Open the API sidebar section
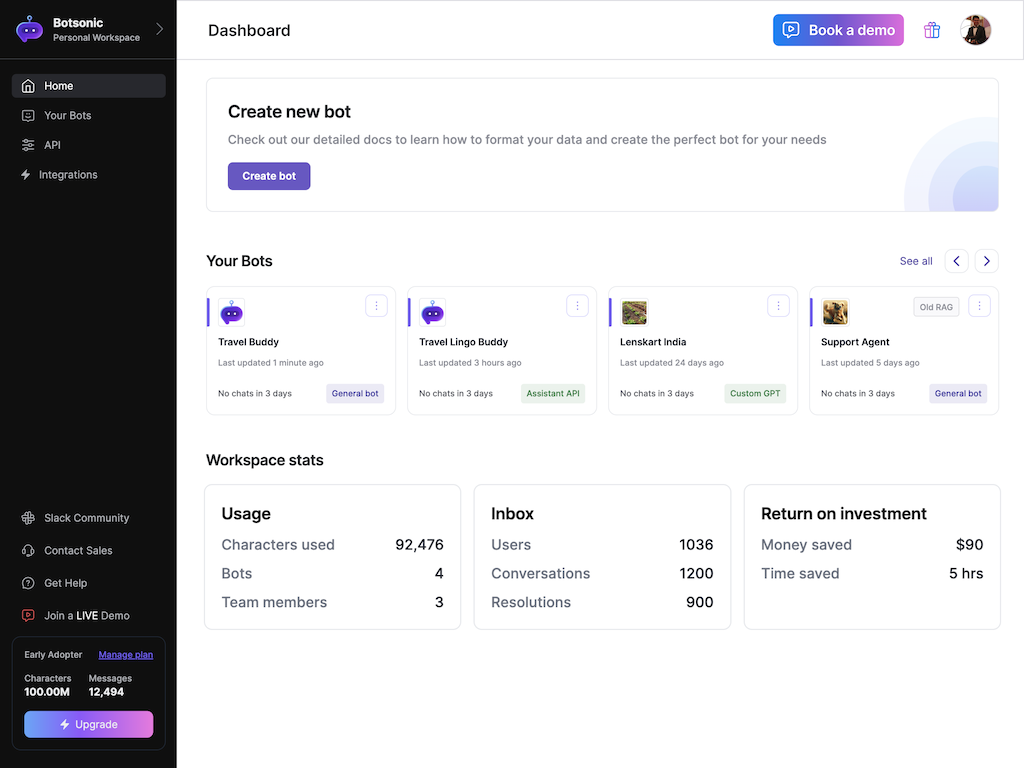 tap(52, 145)
